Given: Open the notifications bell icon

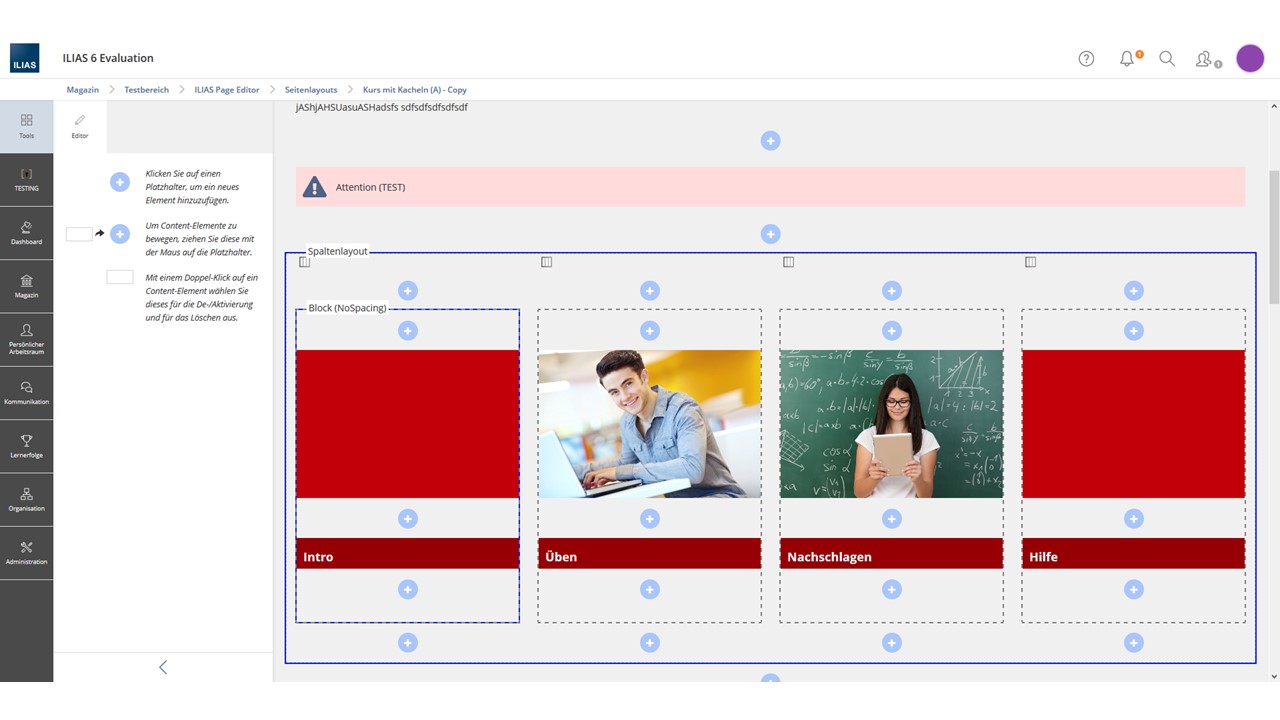Looking at the screenshot, I should click(1127, 59).
